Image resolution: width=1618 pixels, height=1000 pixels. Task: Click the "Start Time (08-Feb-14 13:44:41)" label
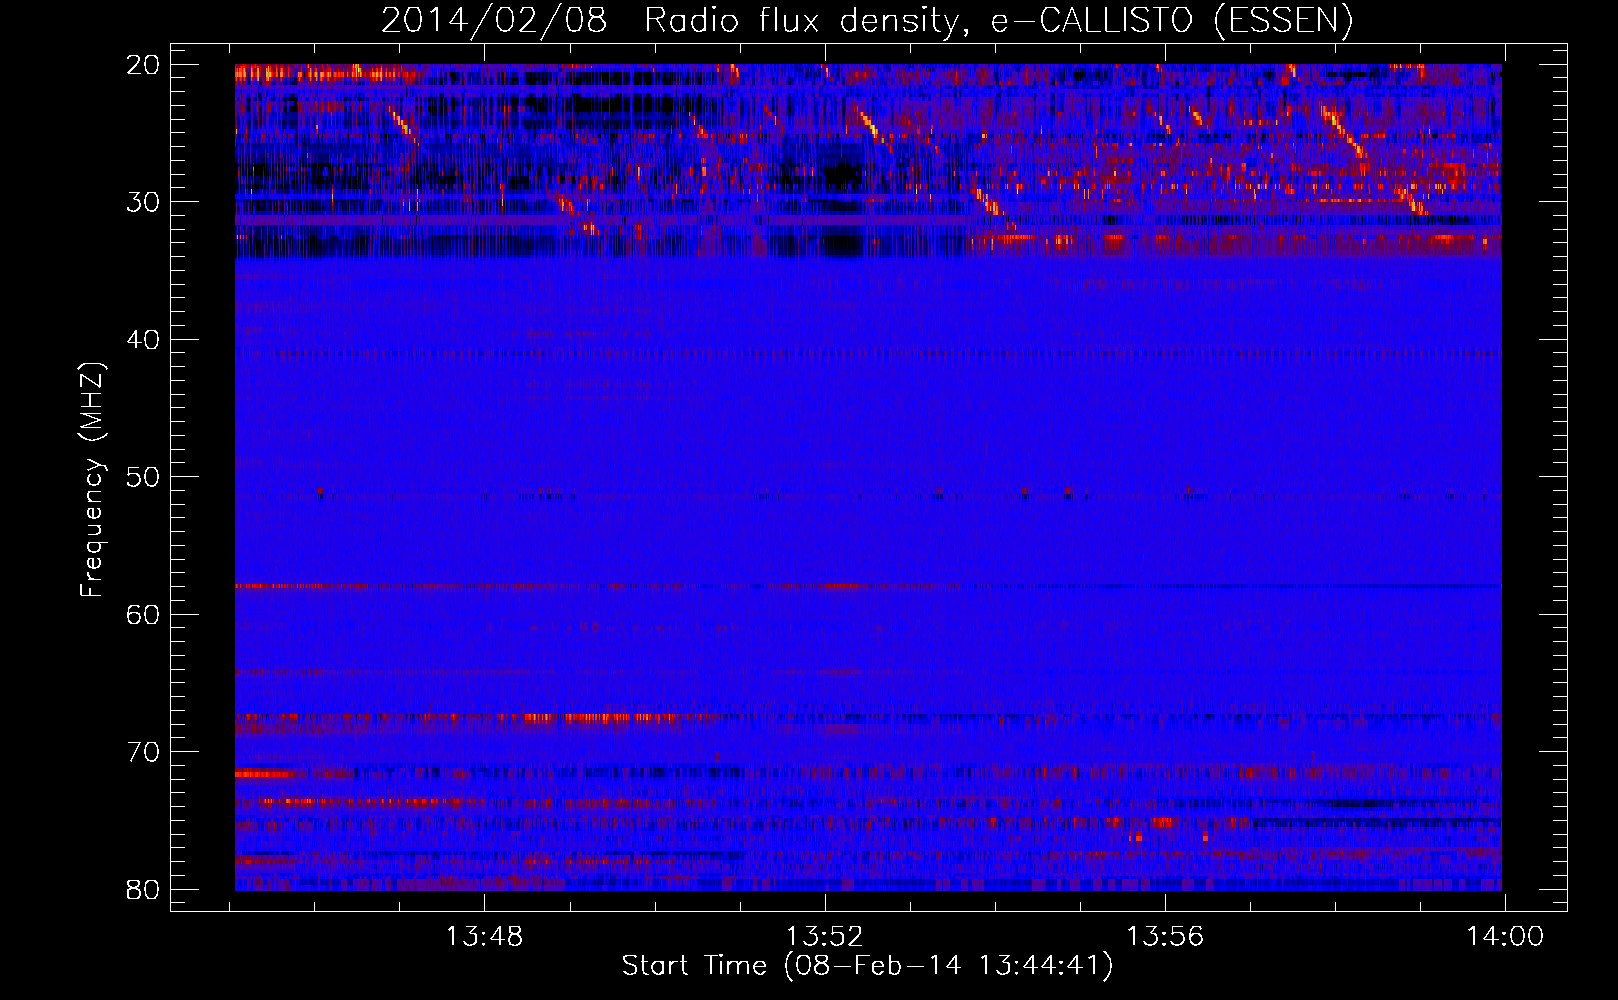pos(867,966)
